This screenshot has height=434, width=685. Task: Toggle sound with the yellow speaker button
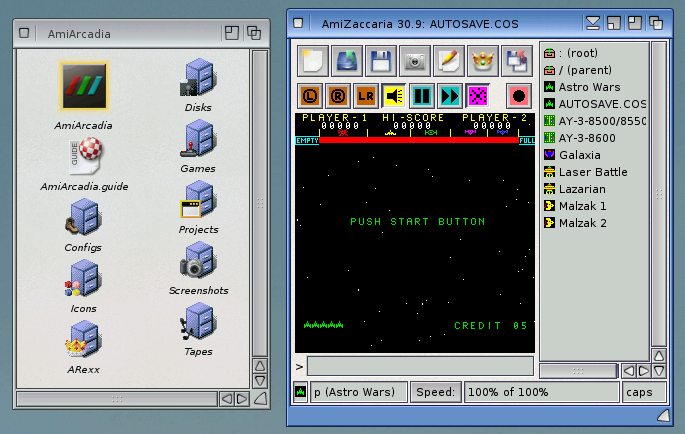[x=393, y=96]
